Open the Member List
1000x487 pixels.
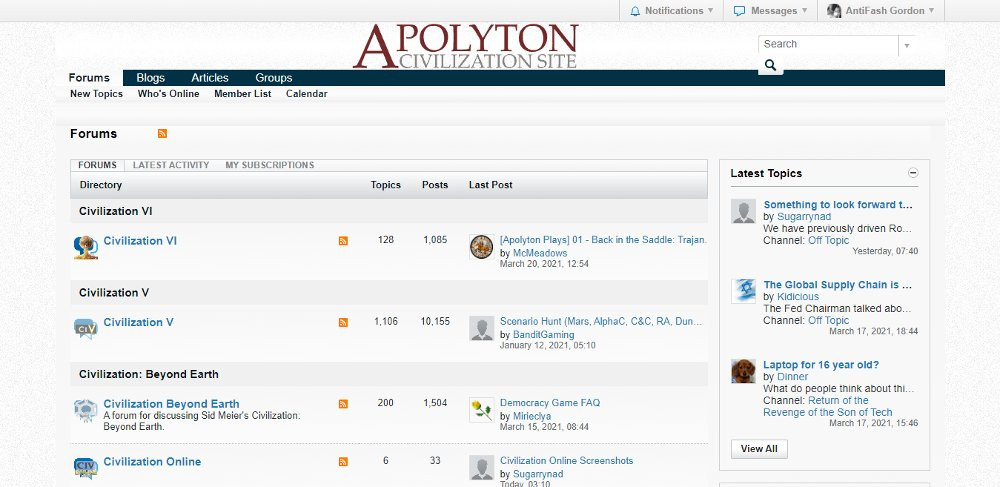click(x=242, y=94)
